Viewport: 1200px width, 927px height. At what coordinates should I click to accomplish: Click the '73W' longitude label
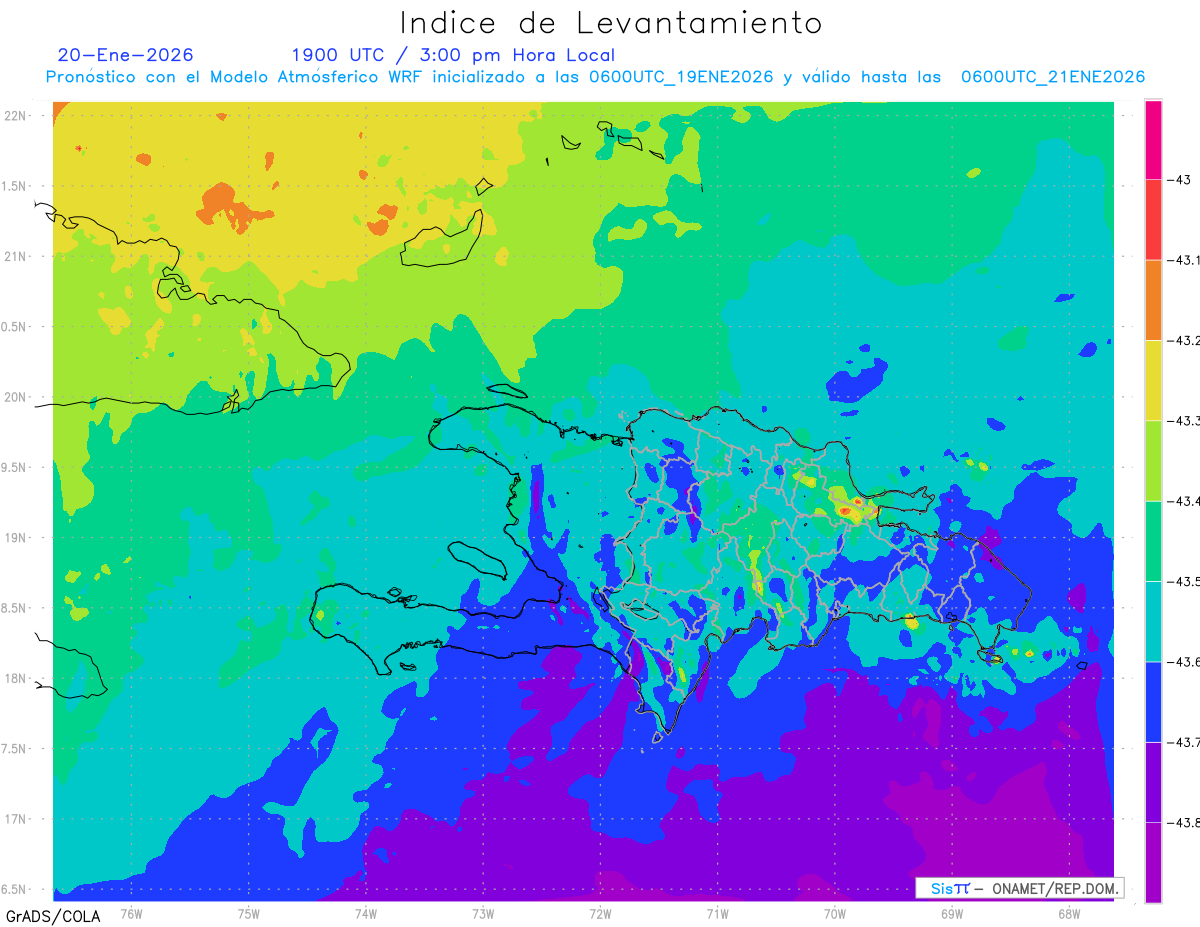[483, 914]
